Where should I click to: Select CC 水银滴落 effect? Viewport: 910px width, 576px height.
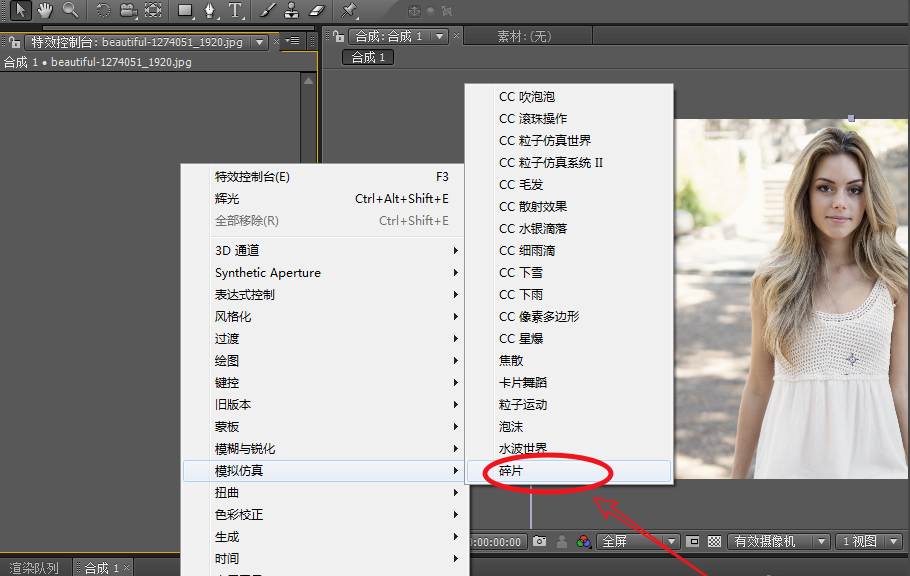coord(569,229)
